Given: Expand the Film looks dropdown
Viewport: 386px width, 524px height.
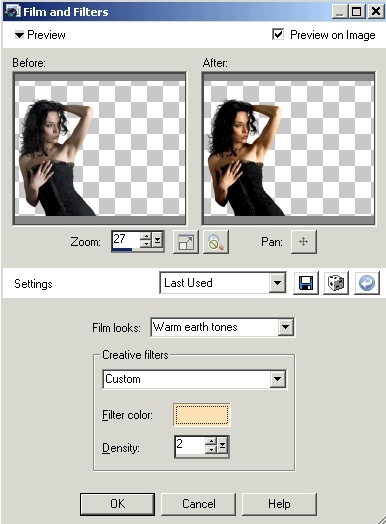Looking at the screenshot, I should pos(223,327).
